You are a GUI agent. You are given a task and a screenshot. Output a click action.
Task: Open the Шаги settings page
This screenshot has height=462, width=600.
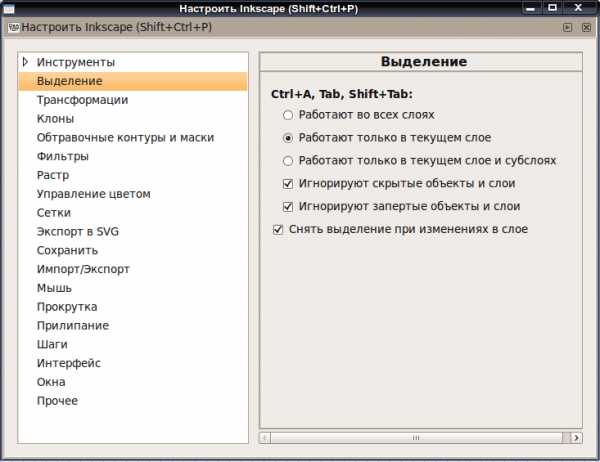[x=52, y=344]
